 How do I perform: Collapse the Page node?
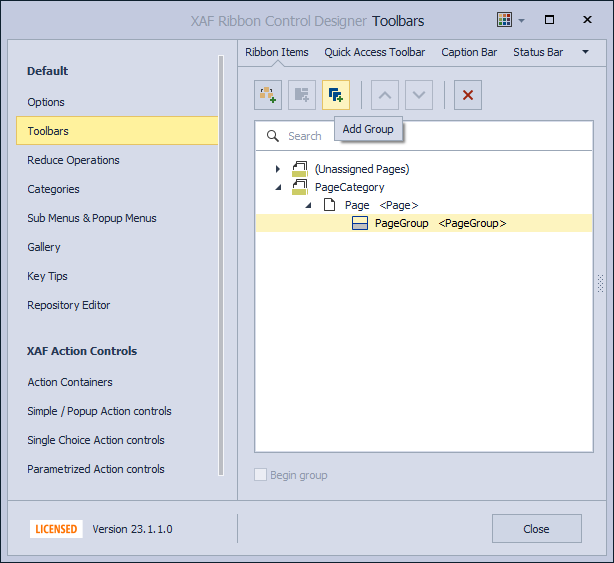pyautogui.click(x=308, y=205)
